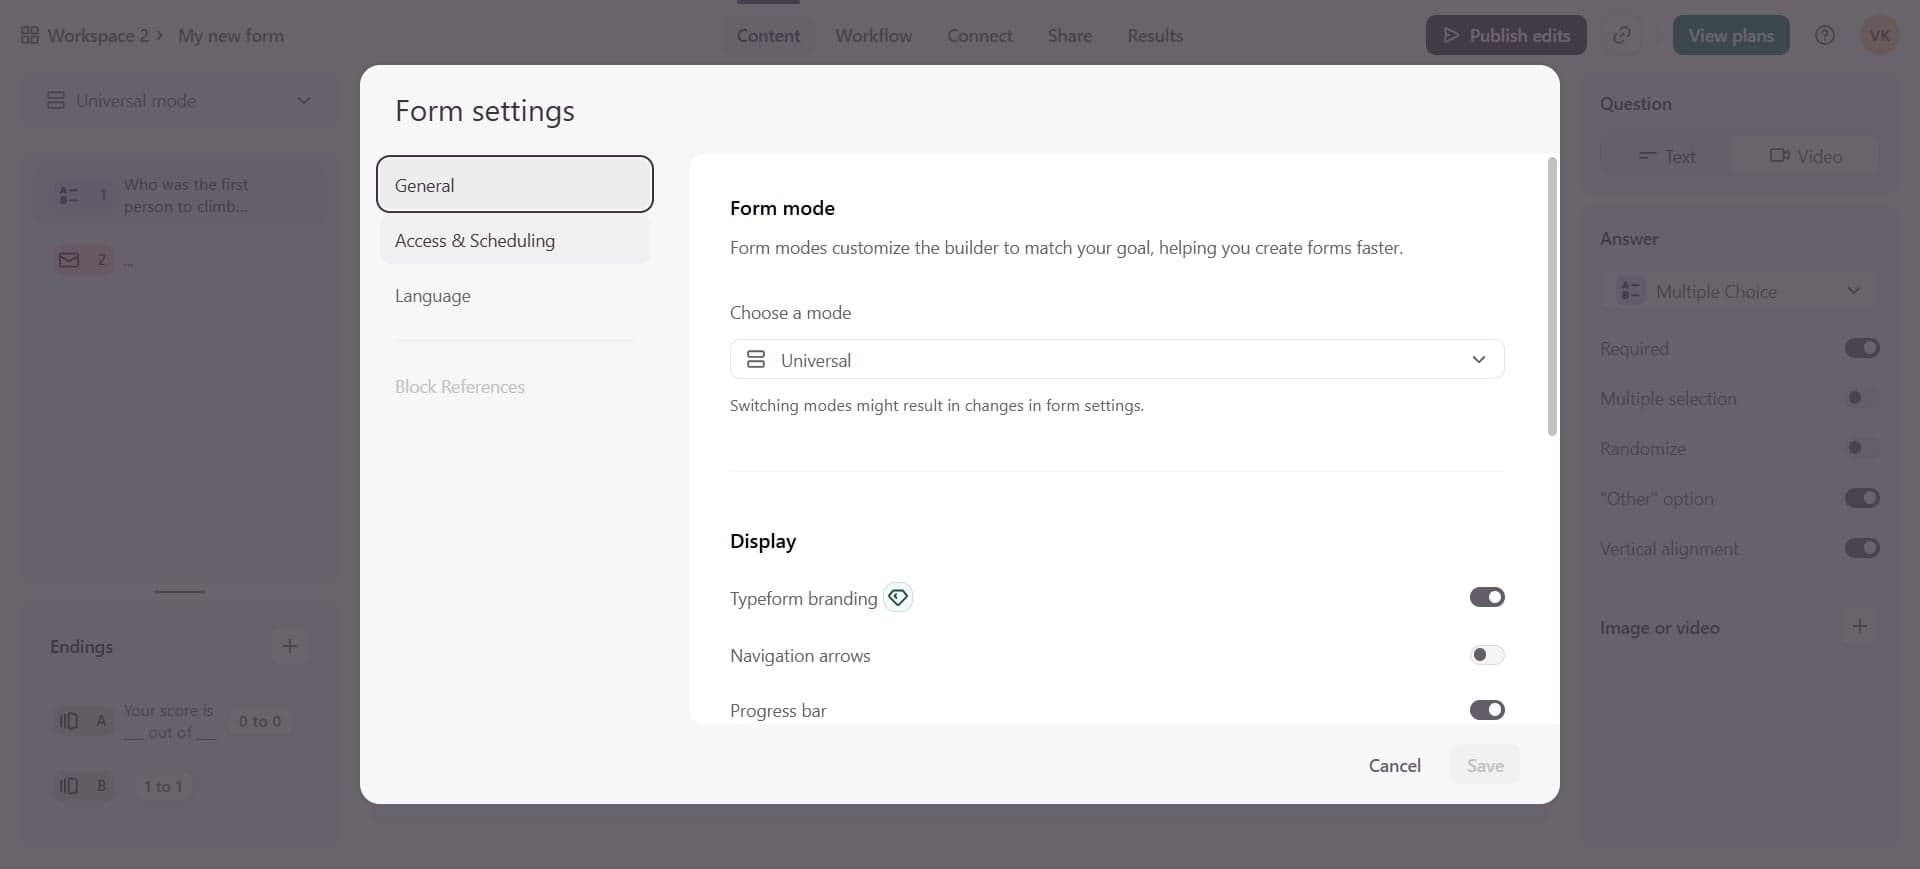Click the Multiple Choice type icon in Answer
The width and height of the screenshot is (1920, 869).
click(x=1631, y=291)
